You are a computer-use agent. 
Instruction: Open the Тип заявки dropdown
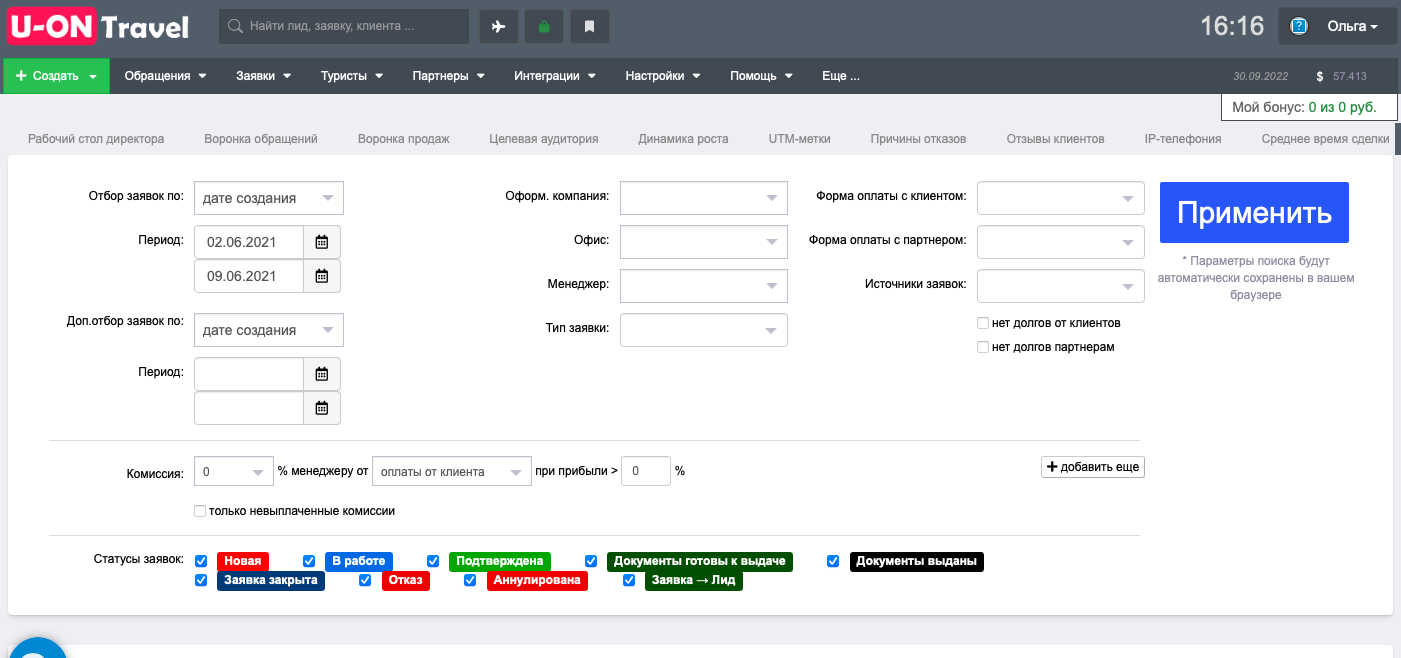click(704, 330)
